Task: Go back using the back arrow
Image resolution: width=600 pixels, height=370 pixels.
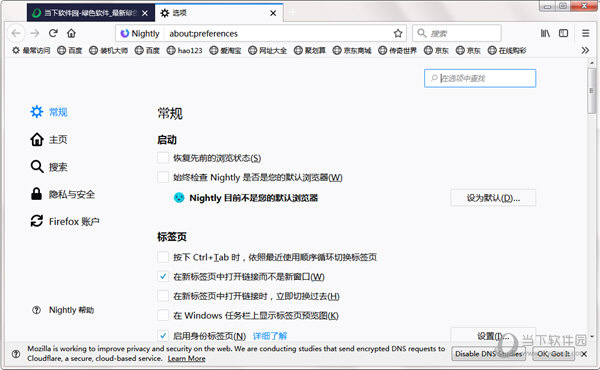Action: (16, 33)
